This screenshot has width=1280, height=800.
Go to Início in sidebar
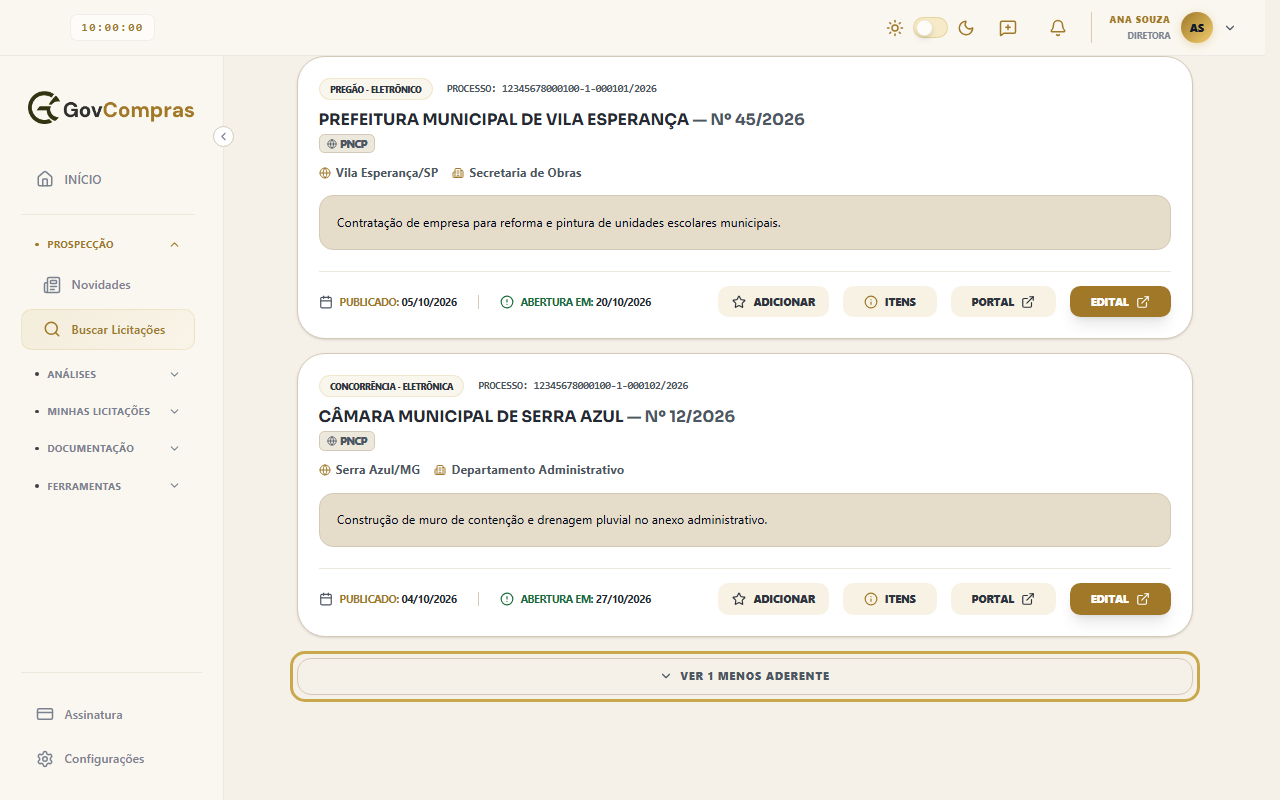pyautogui.click(x=108, y=180)
